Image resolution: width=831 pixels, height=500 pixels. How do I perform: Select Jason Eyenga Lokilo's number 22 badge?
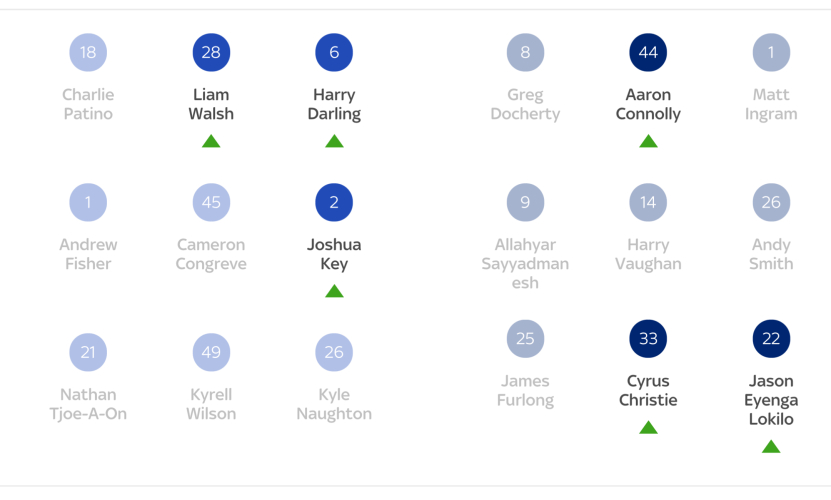771,339
